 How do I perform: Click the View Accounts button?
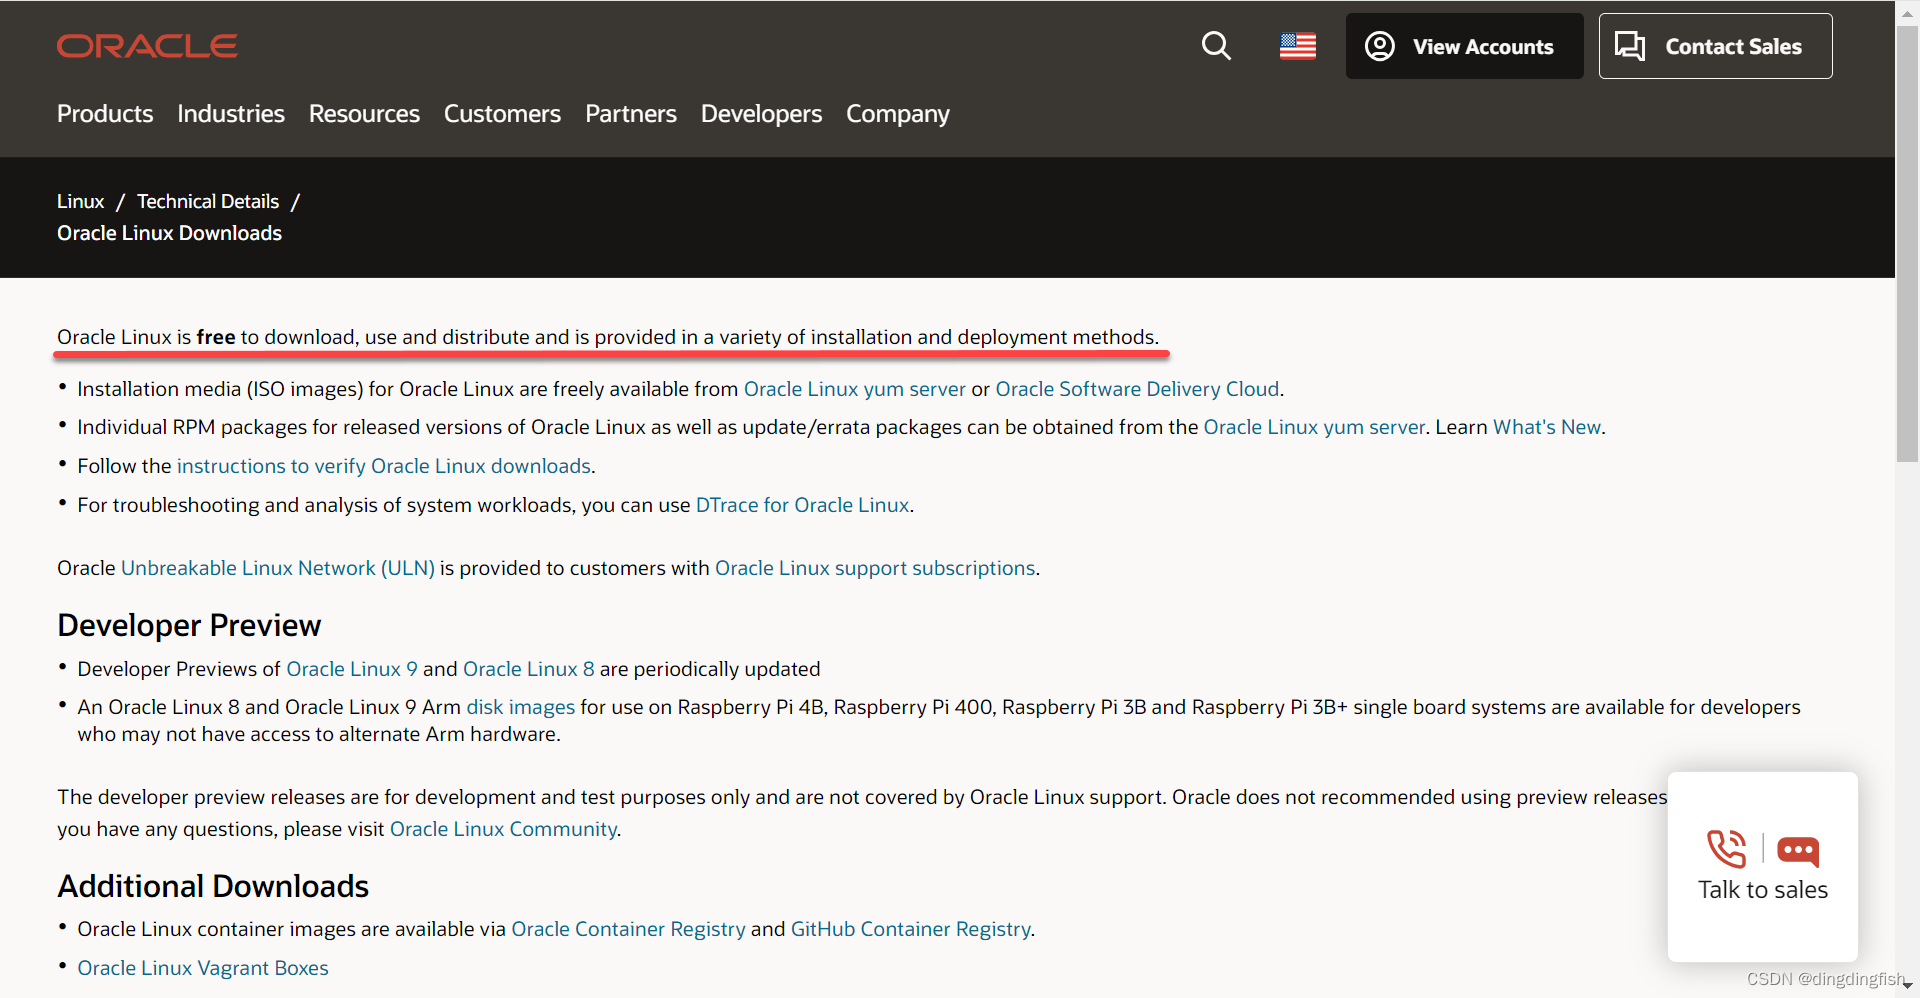1464,46
